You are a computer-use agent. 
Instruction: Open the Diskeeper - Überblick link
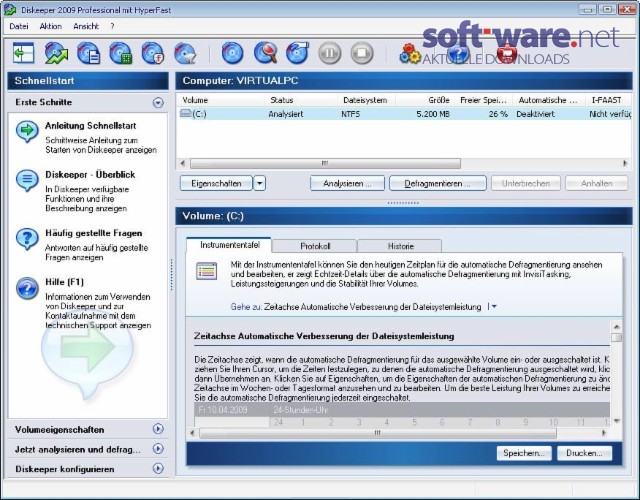(x=90, y=175)
